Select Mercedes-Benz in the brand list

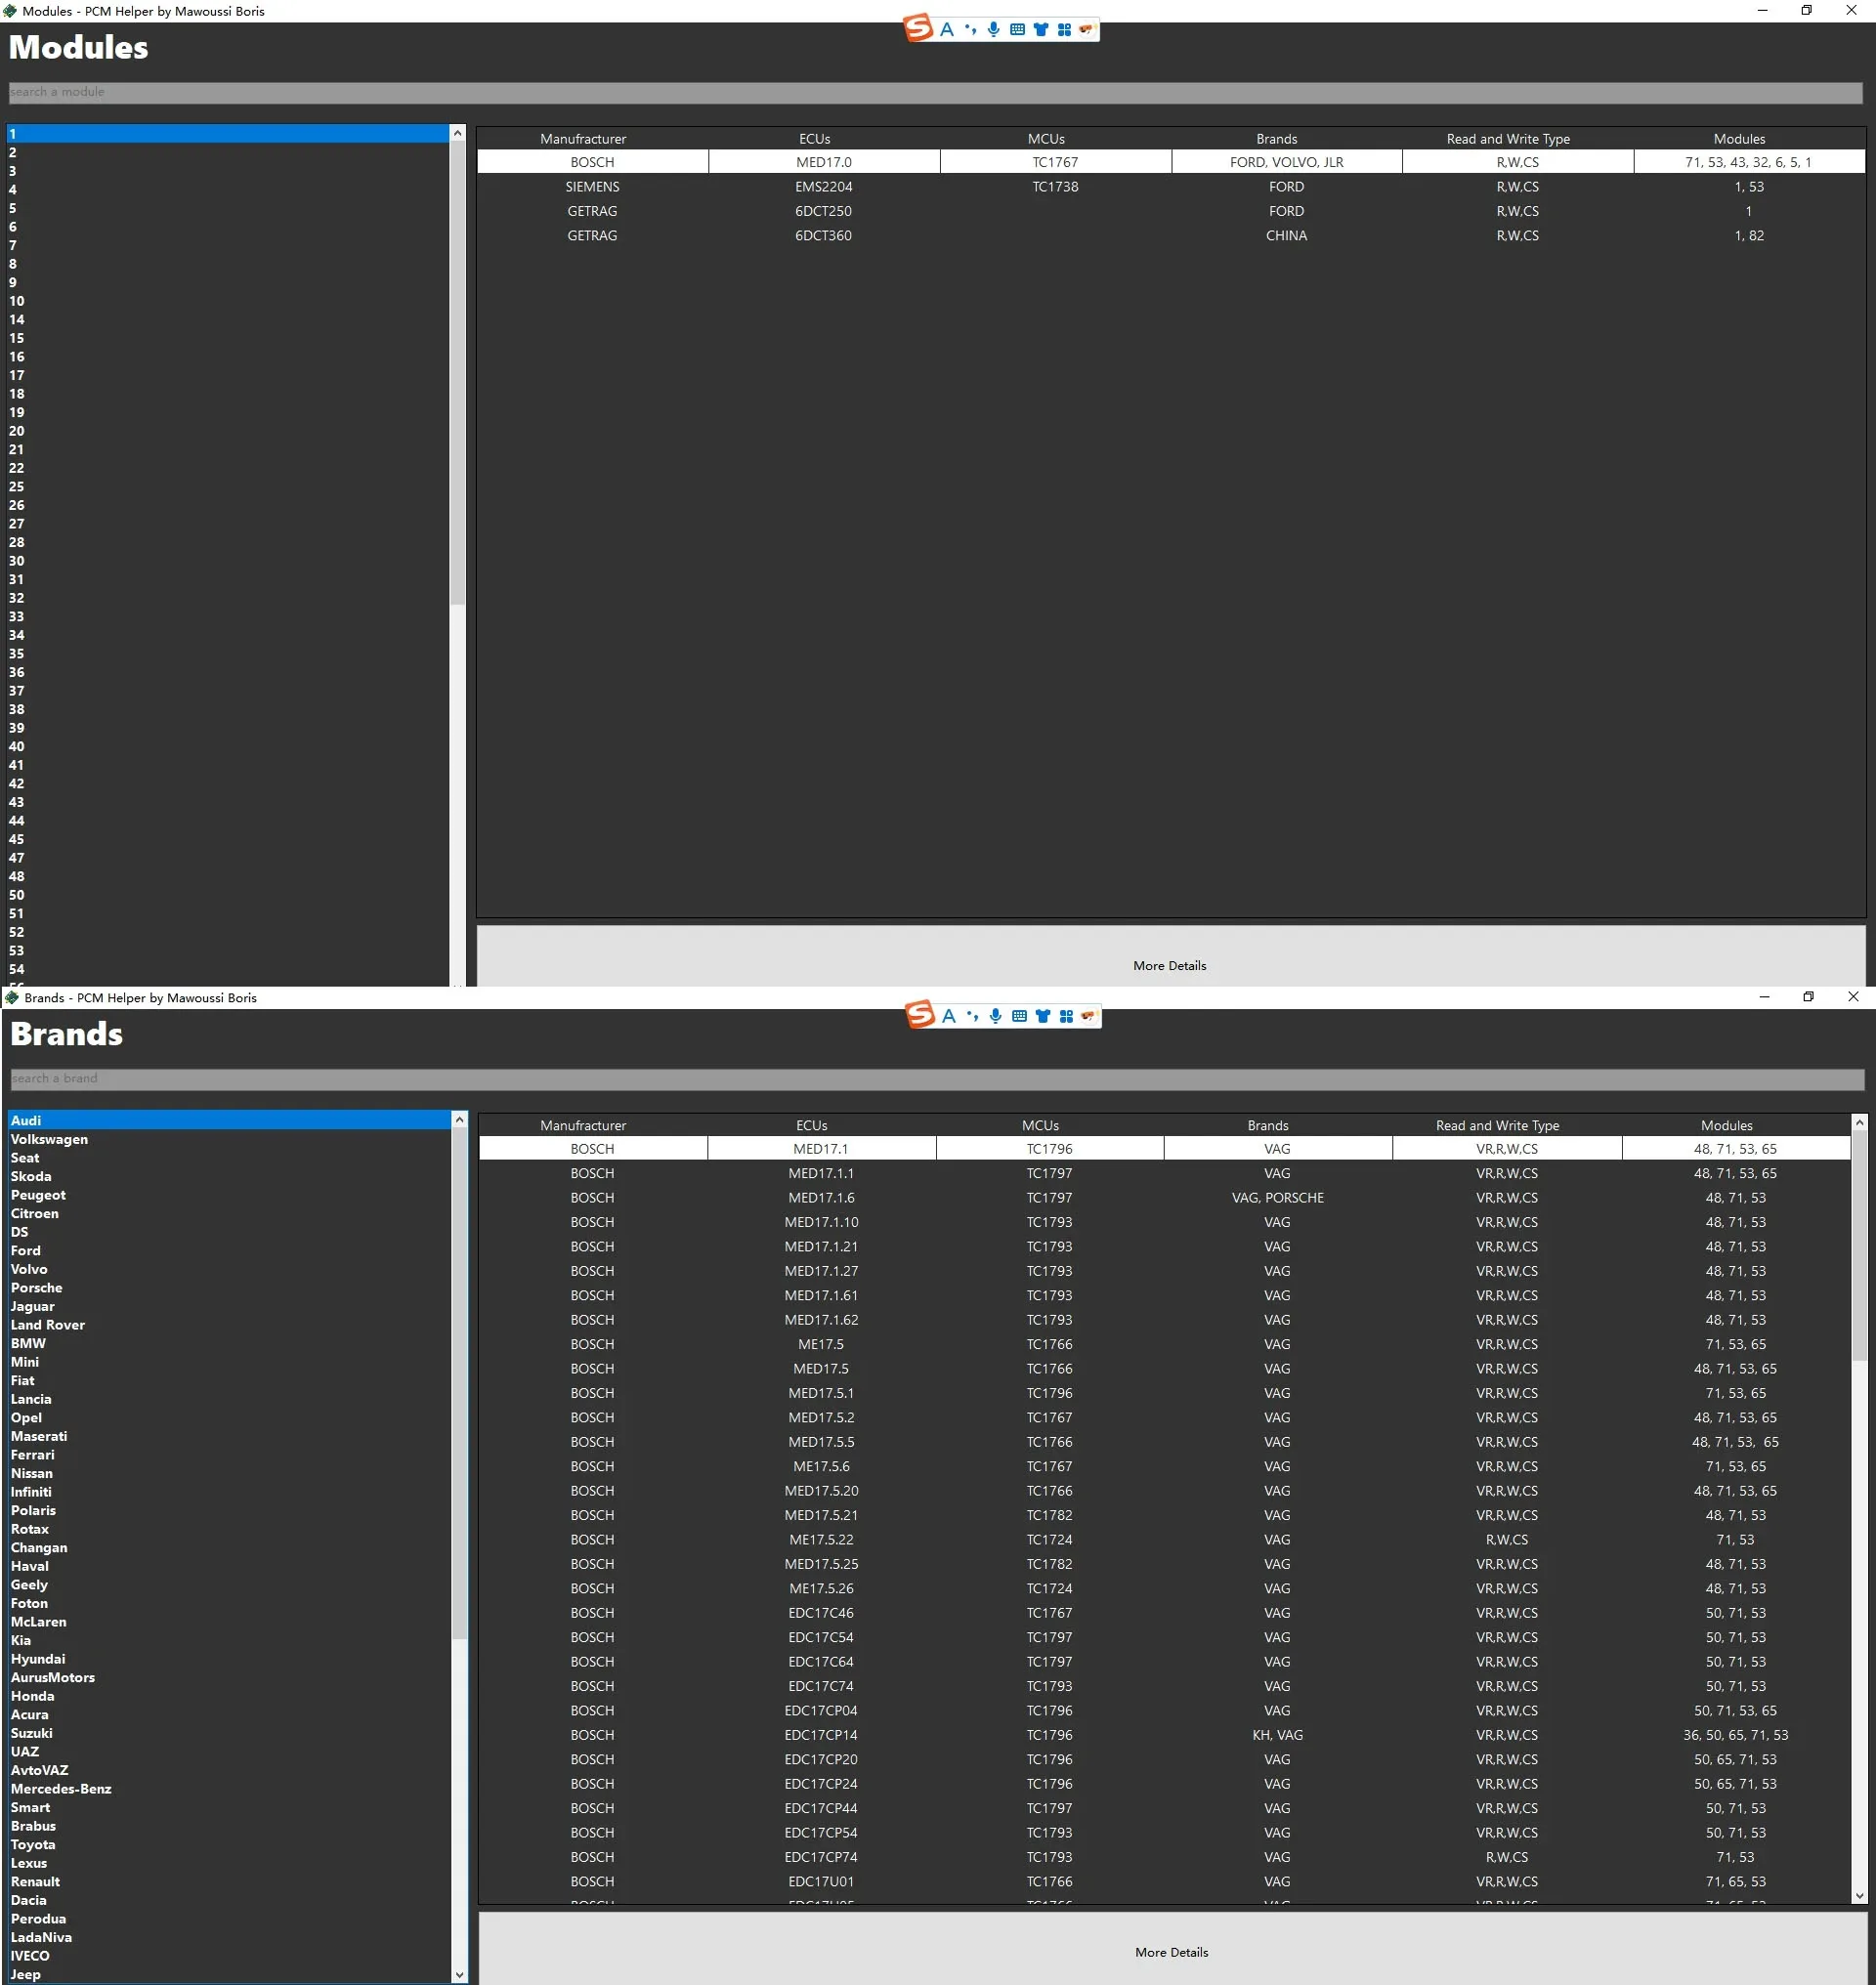click(61, 1789)
